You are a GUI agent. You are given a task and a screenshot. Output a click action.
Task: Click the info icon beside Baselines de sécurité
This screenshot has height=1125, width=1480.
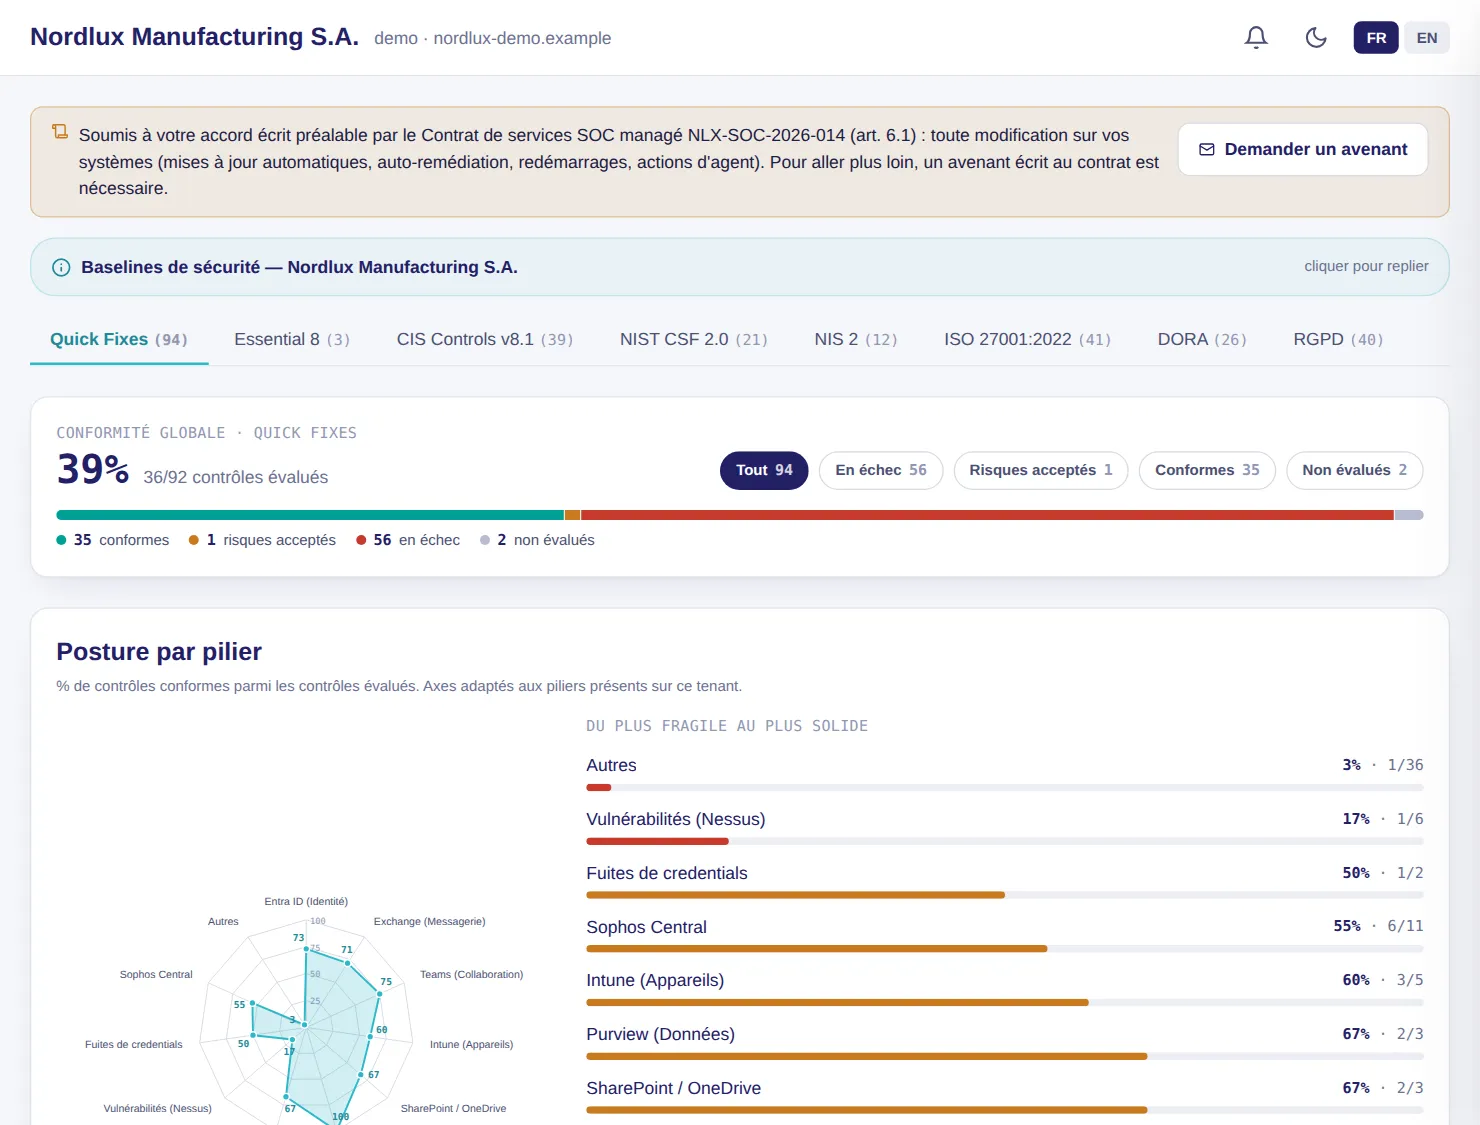pyautogui.click(x=61, y=267)
